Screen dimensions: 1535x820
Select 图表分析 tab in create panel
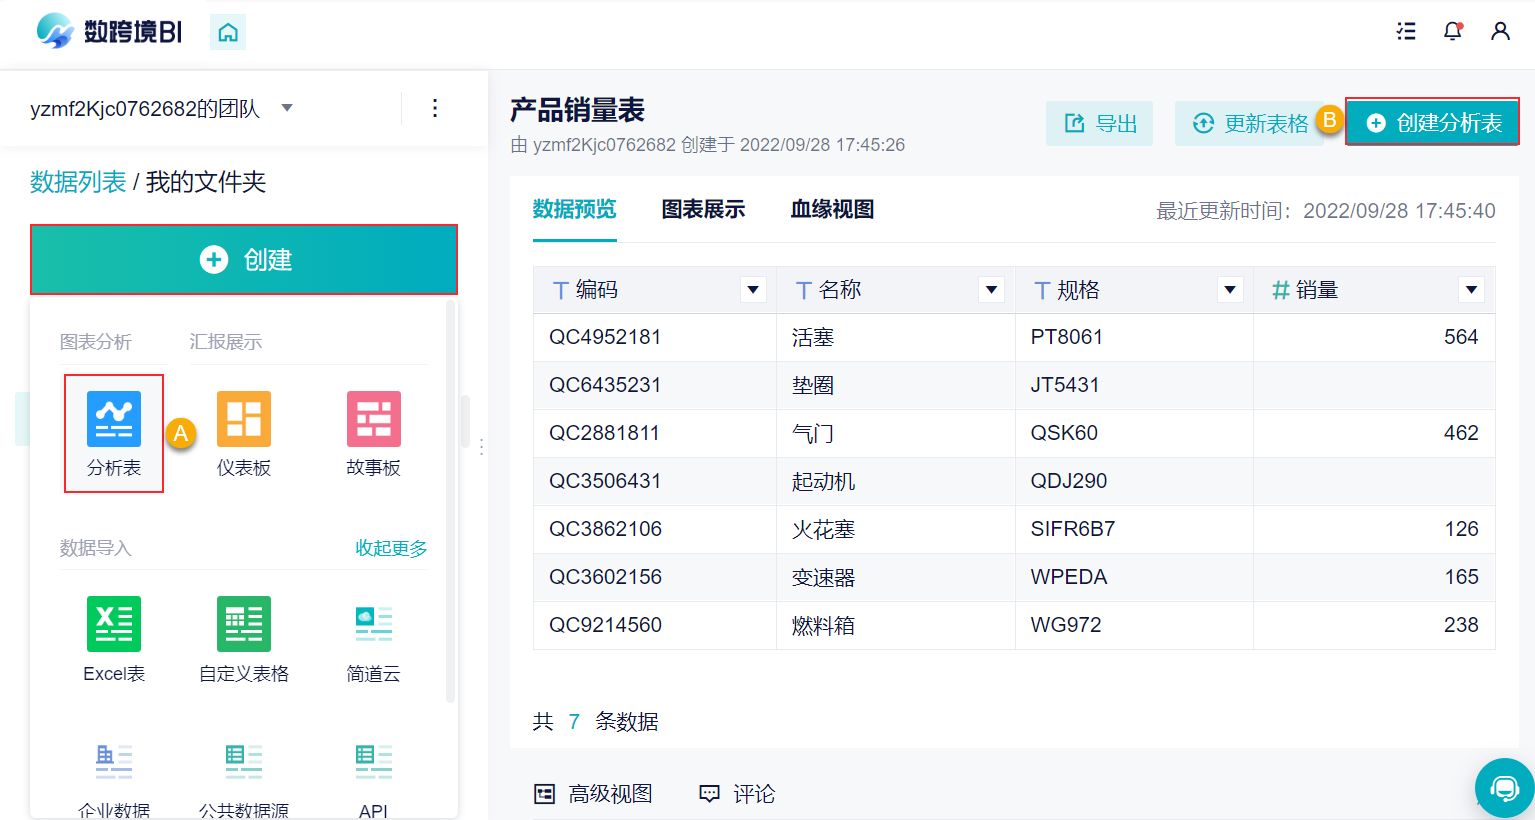(x=96, y=342)
